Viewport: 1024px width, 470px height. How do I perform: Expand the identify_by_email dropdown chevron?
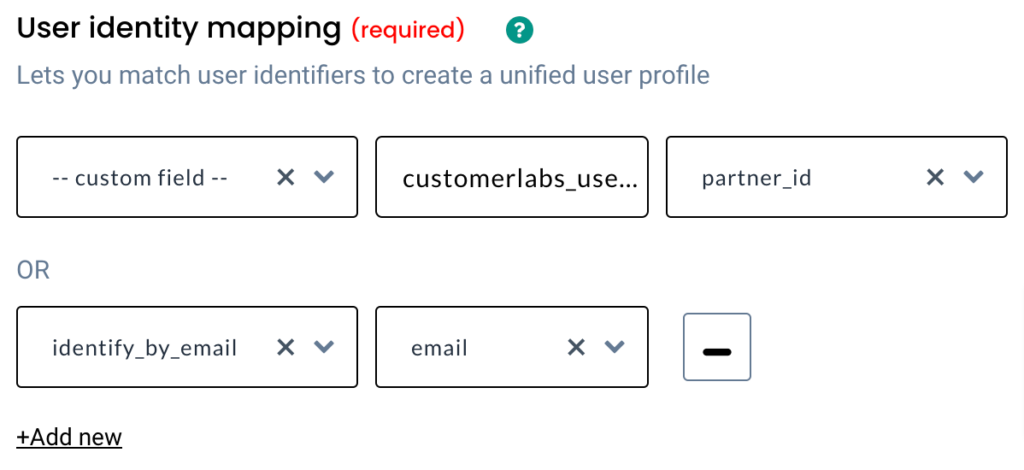click(x=324, y=347)
